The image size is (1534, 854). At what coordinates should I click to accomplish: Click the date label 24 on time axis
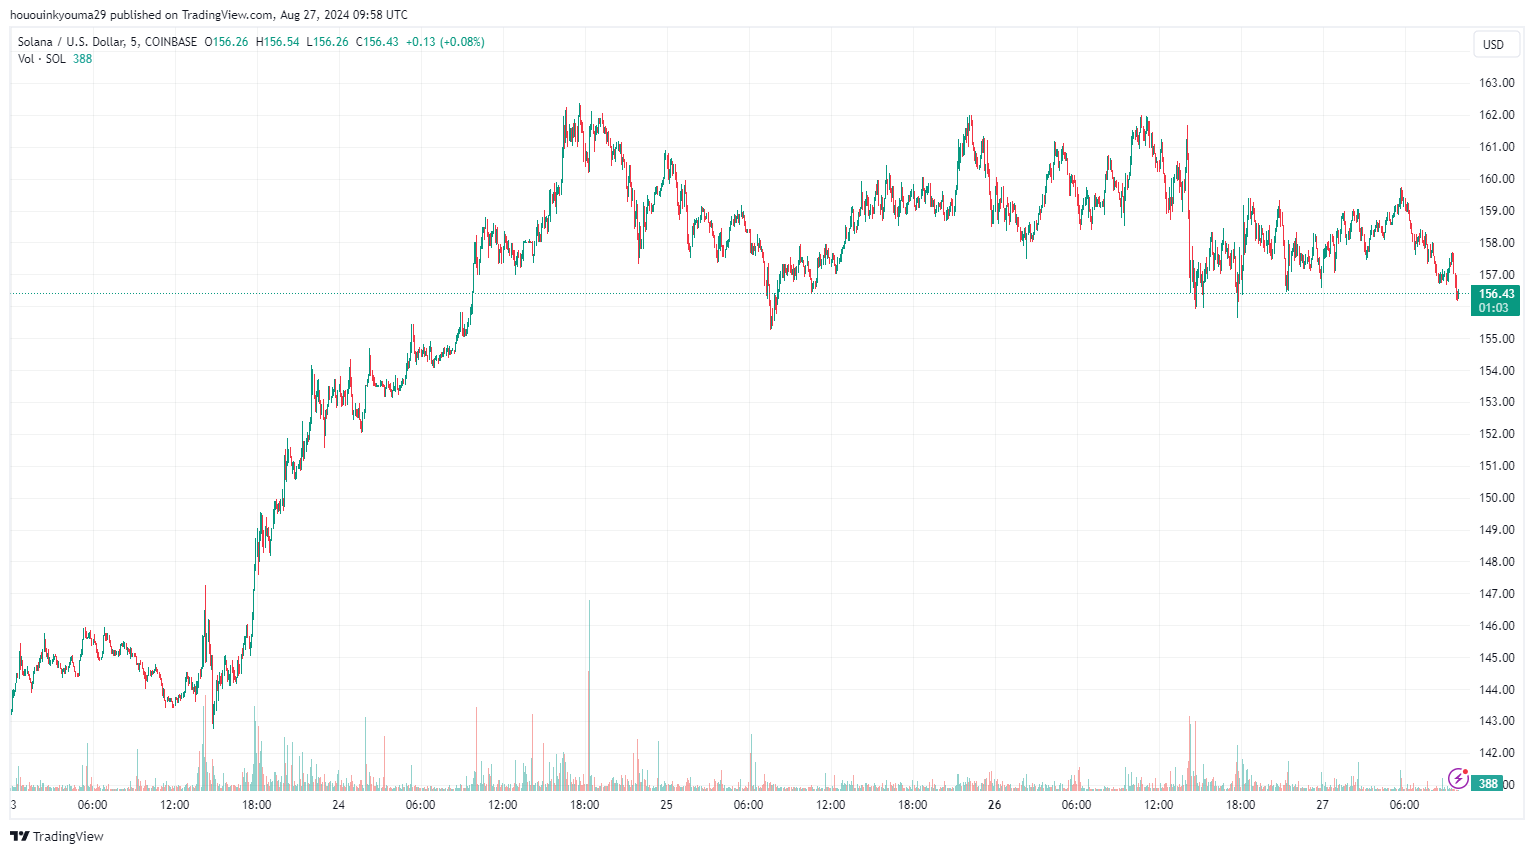[338, 805]
